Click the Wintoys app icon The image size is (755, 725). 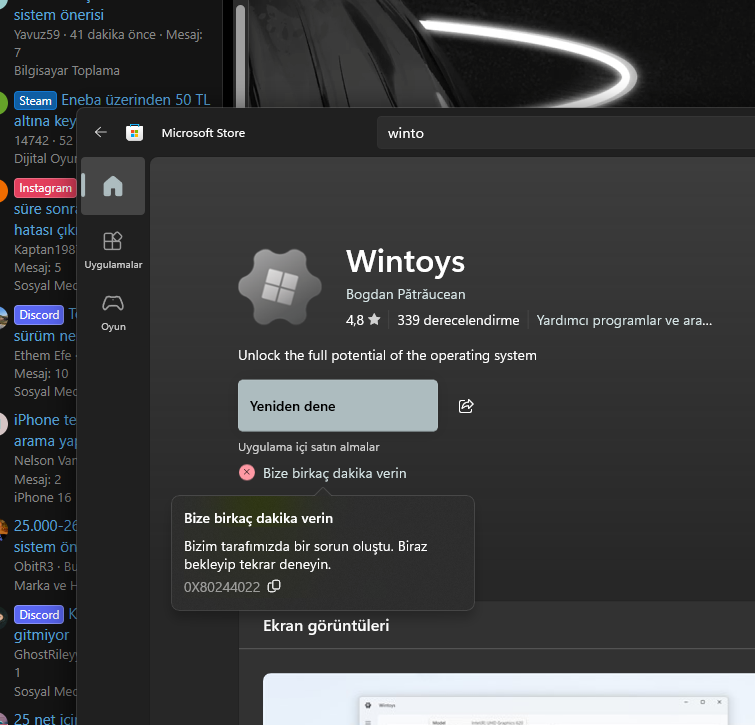[x=280, y=287]
